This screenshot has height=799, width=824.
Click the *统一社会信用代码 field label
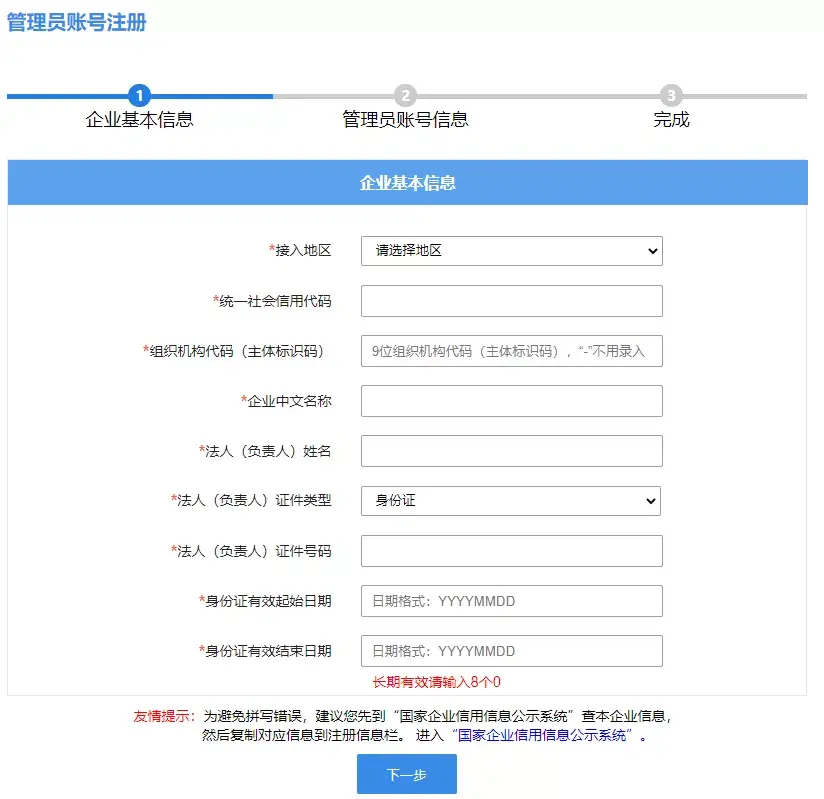coord(272,301)
